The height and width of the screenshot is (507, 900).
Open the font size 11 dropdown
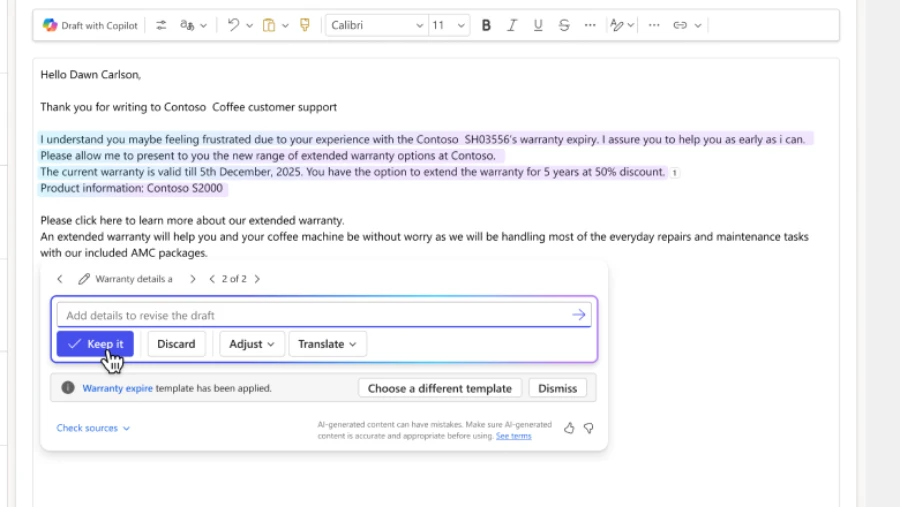click(x=449, y=26)
